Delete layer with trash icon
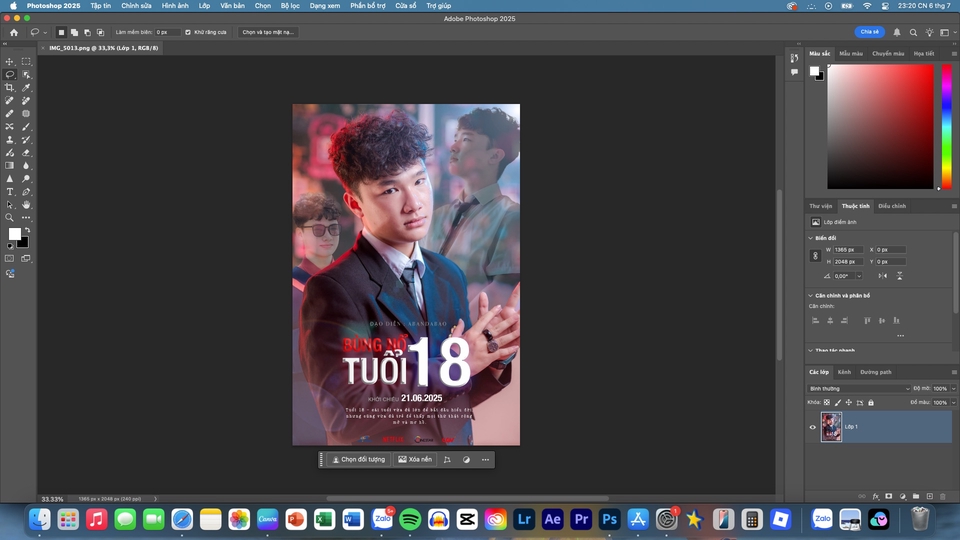The image size is (960, 540). pyautogui.click(x=943, y=497)
